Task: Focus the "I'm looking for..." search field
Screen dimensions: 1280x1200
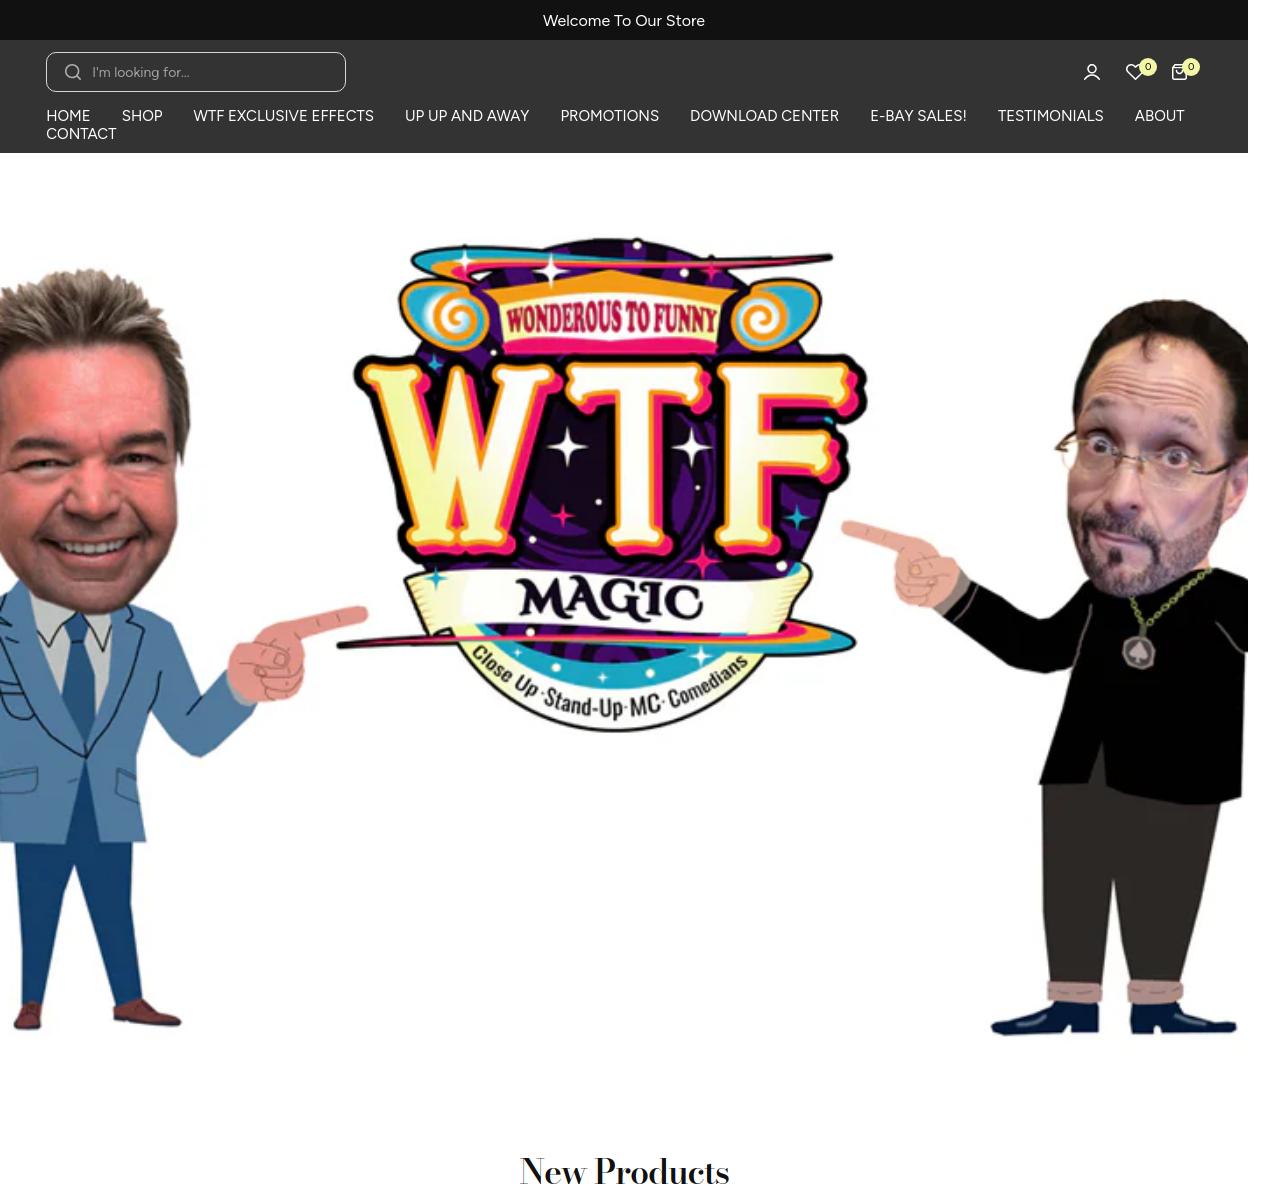Action: tap(210, 72)
